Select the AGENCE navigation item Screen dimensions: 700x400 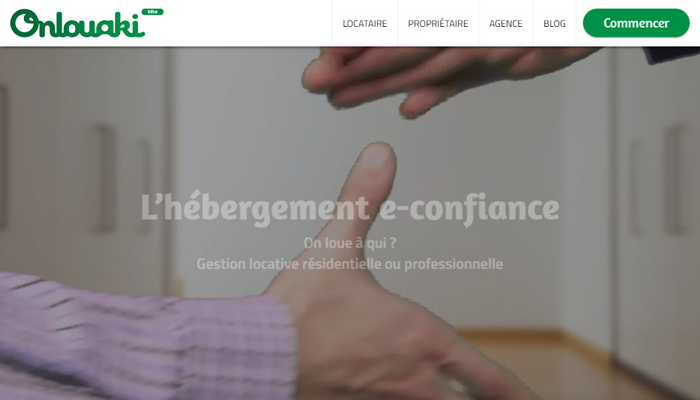[x=506, y=24]
